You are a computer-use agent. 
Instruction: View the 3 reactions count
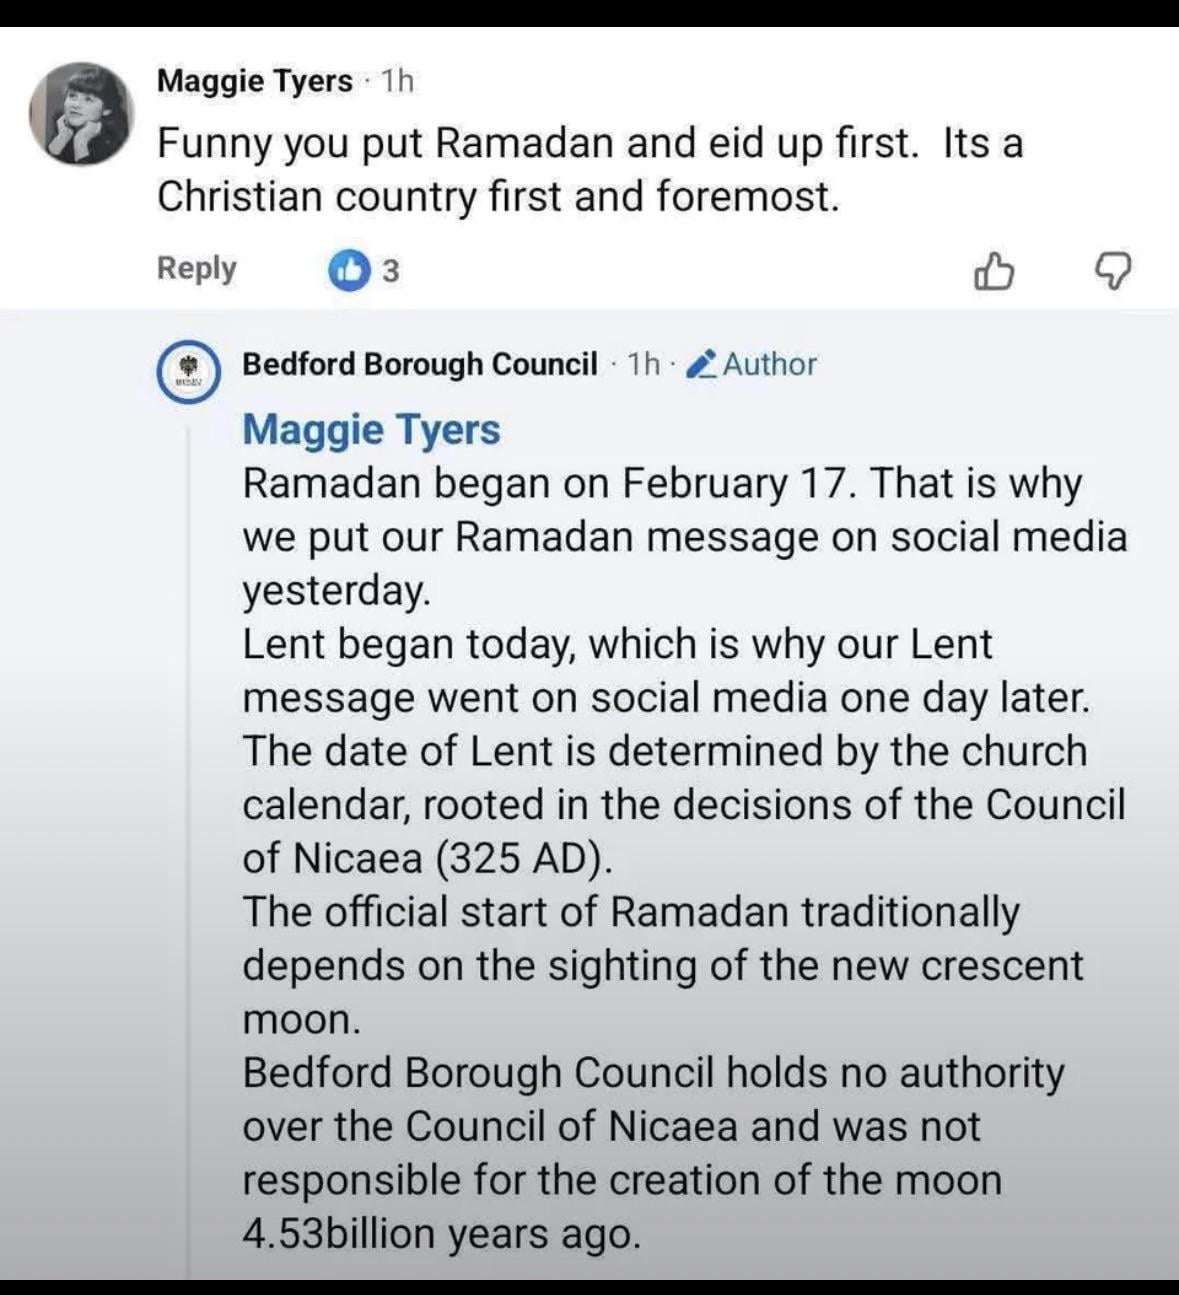coord(391,271)
